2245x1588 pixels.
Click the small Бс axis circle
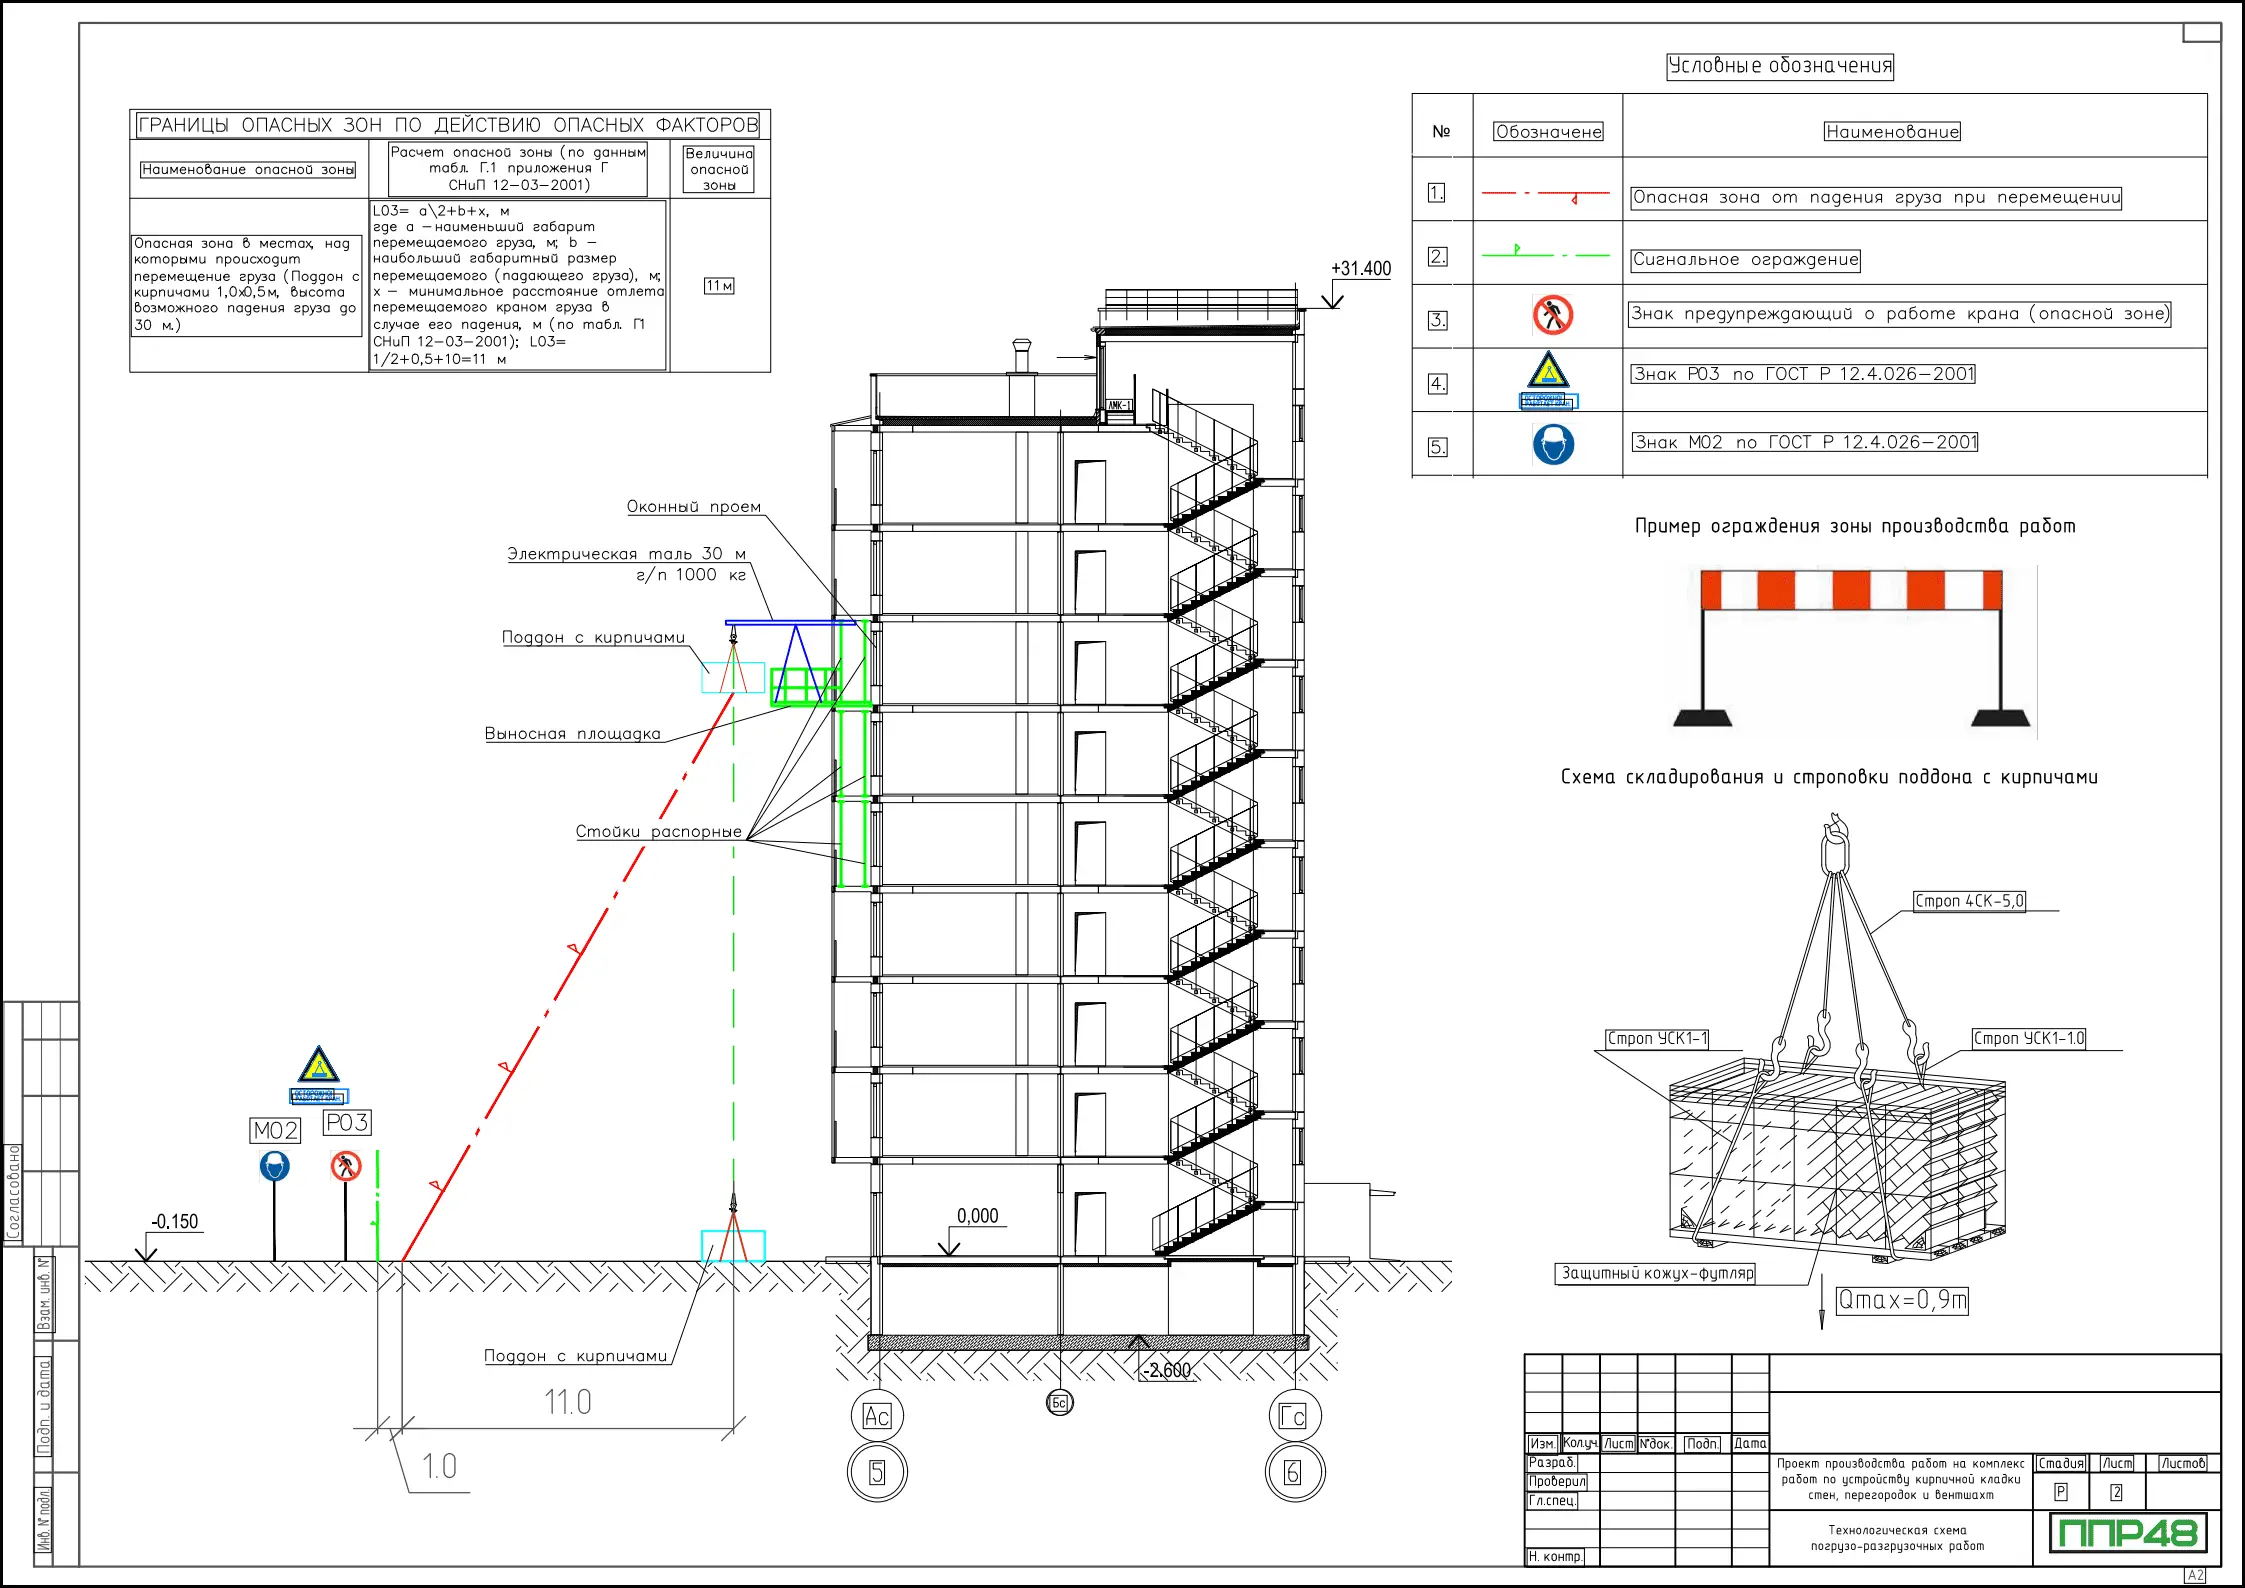pyautogui.click(x=1059, y=1403)
